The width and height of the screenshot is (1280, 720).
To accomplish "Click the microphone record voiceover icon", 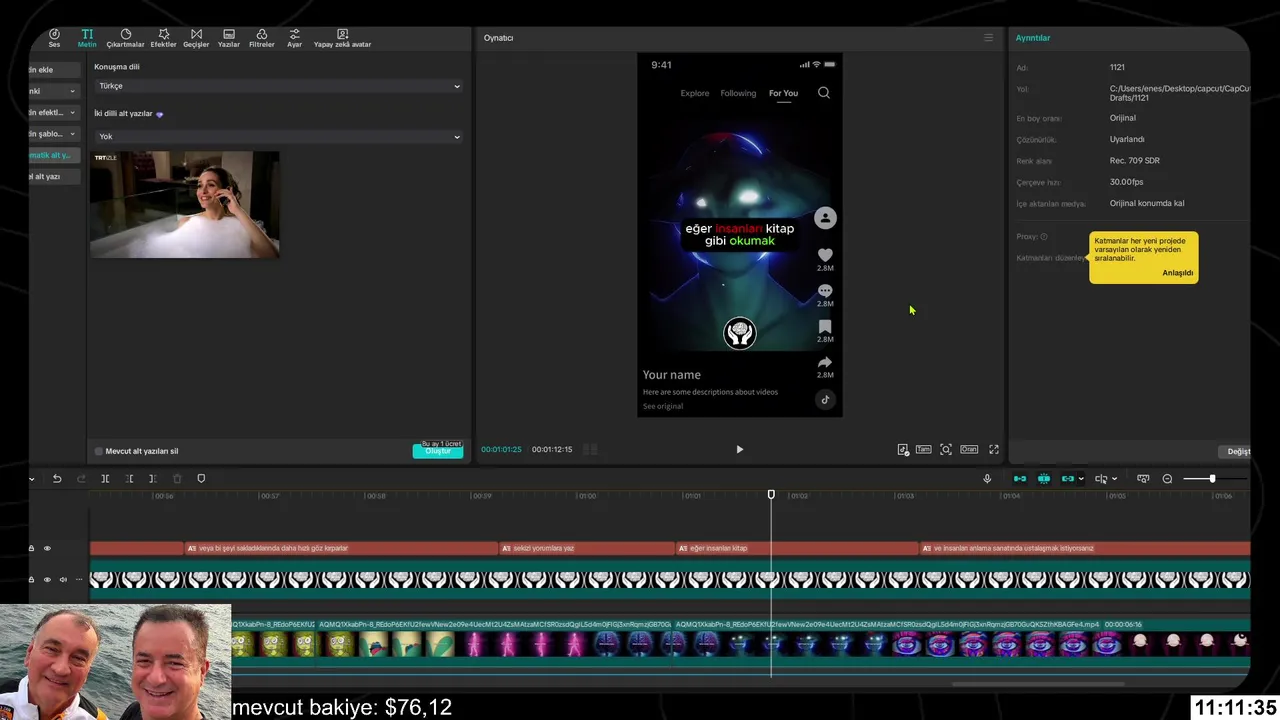I will pyautogui.click(x=987, y=479).
